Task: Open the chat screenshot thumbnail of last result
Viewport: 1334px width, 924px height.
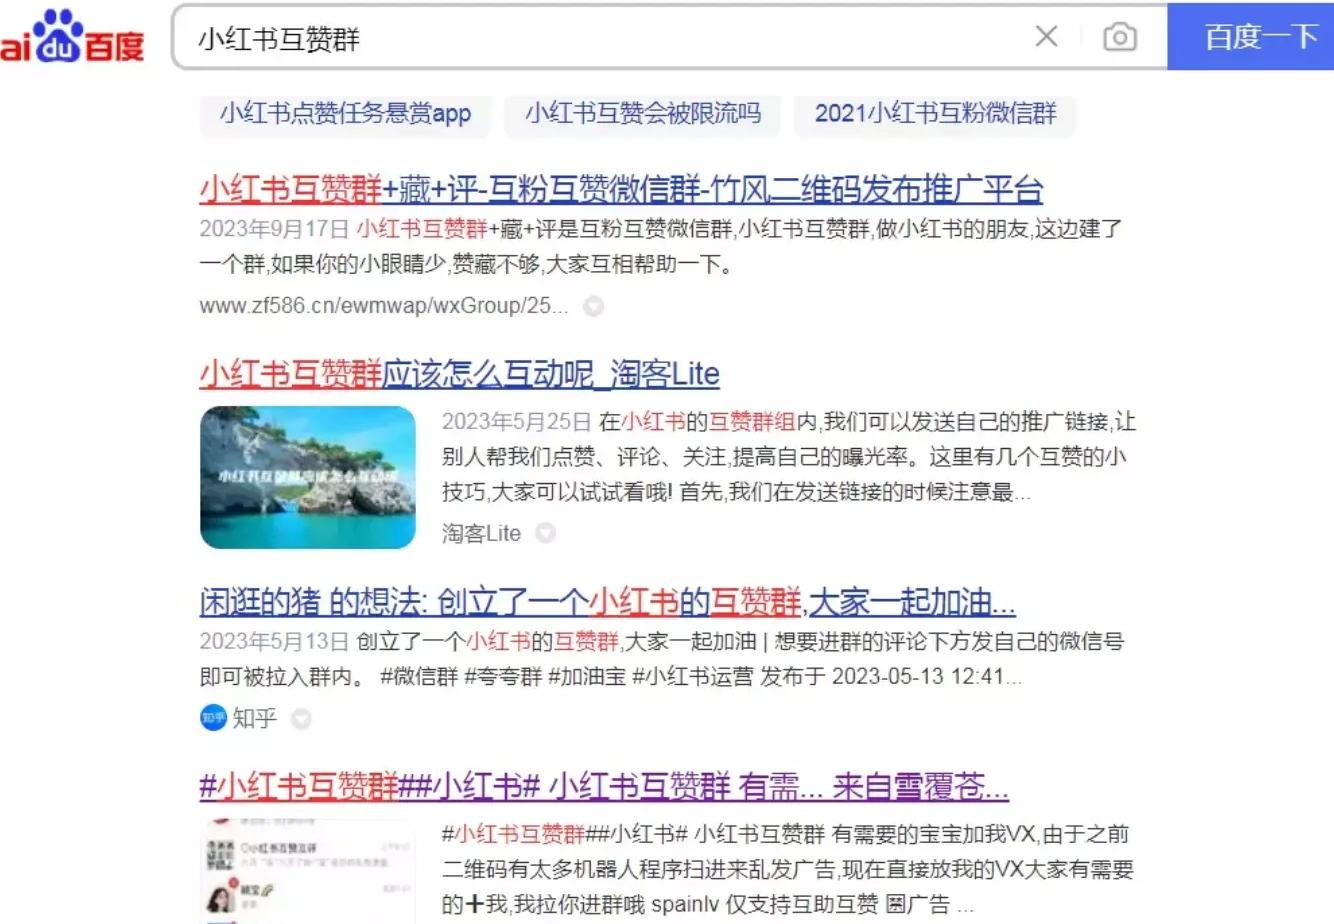Action: click(308, 871)
